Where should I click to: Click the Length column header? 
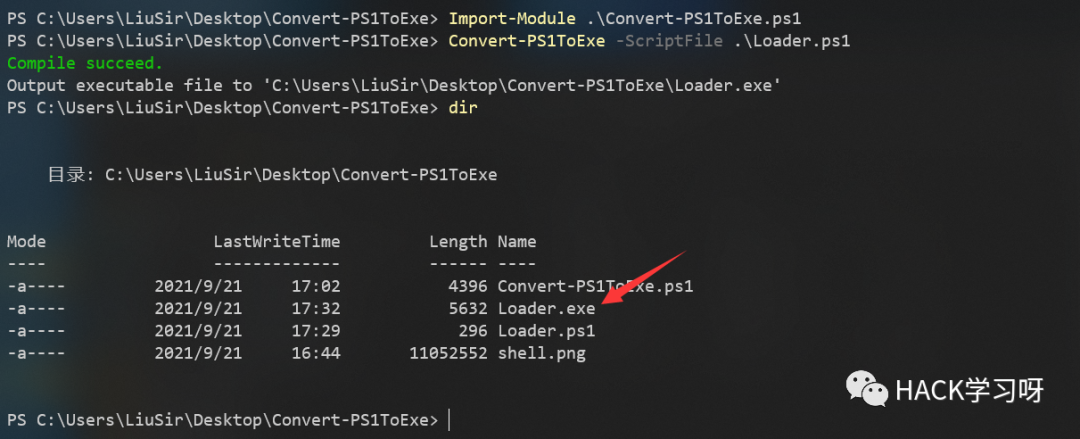click(458, 242)
